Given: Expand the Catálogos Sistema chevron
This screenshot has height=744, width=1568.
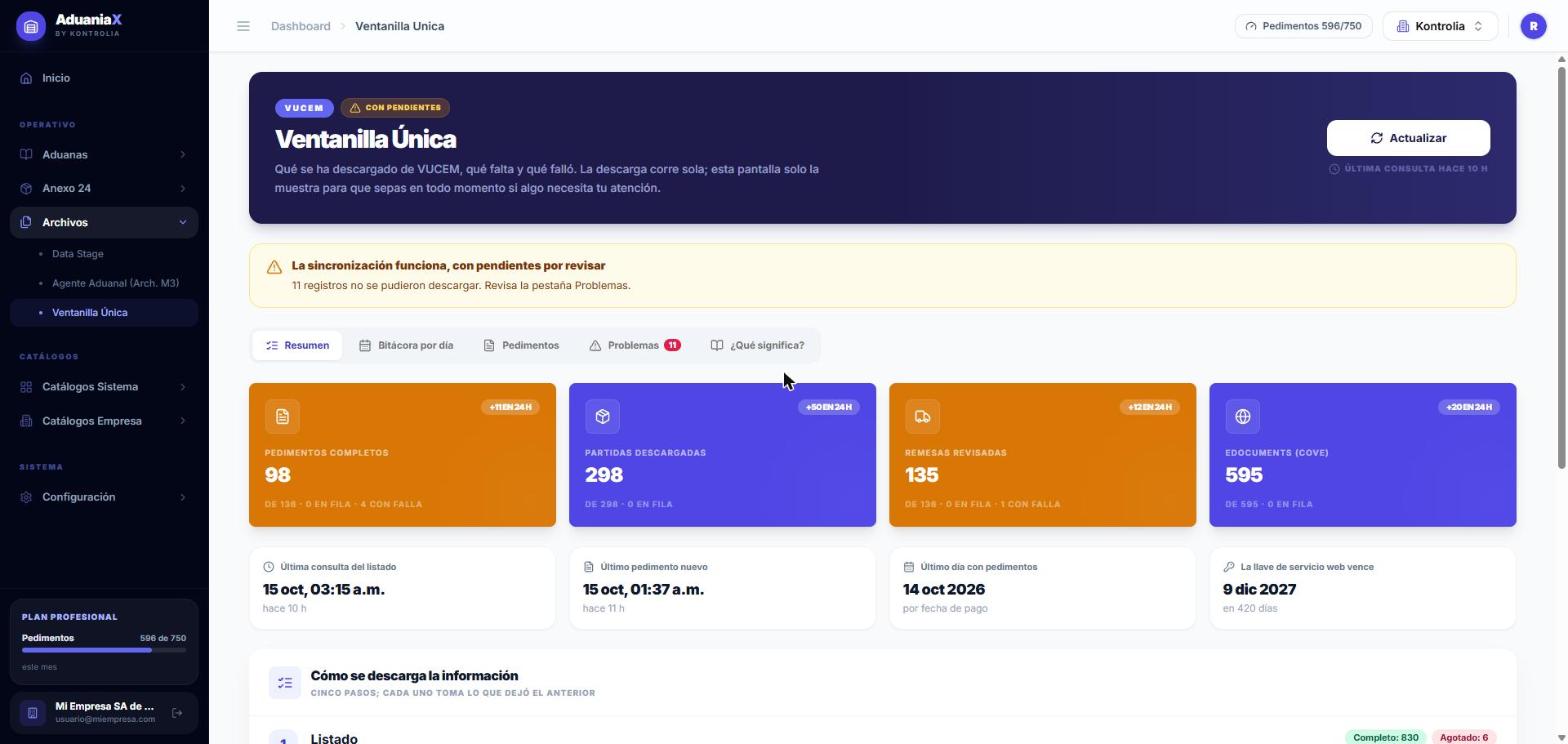Looking at the screenshot, I should 183,387.
